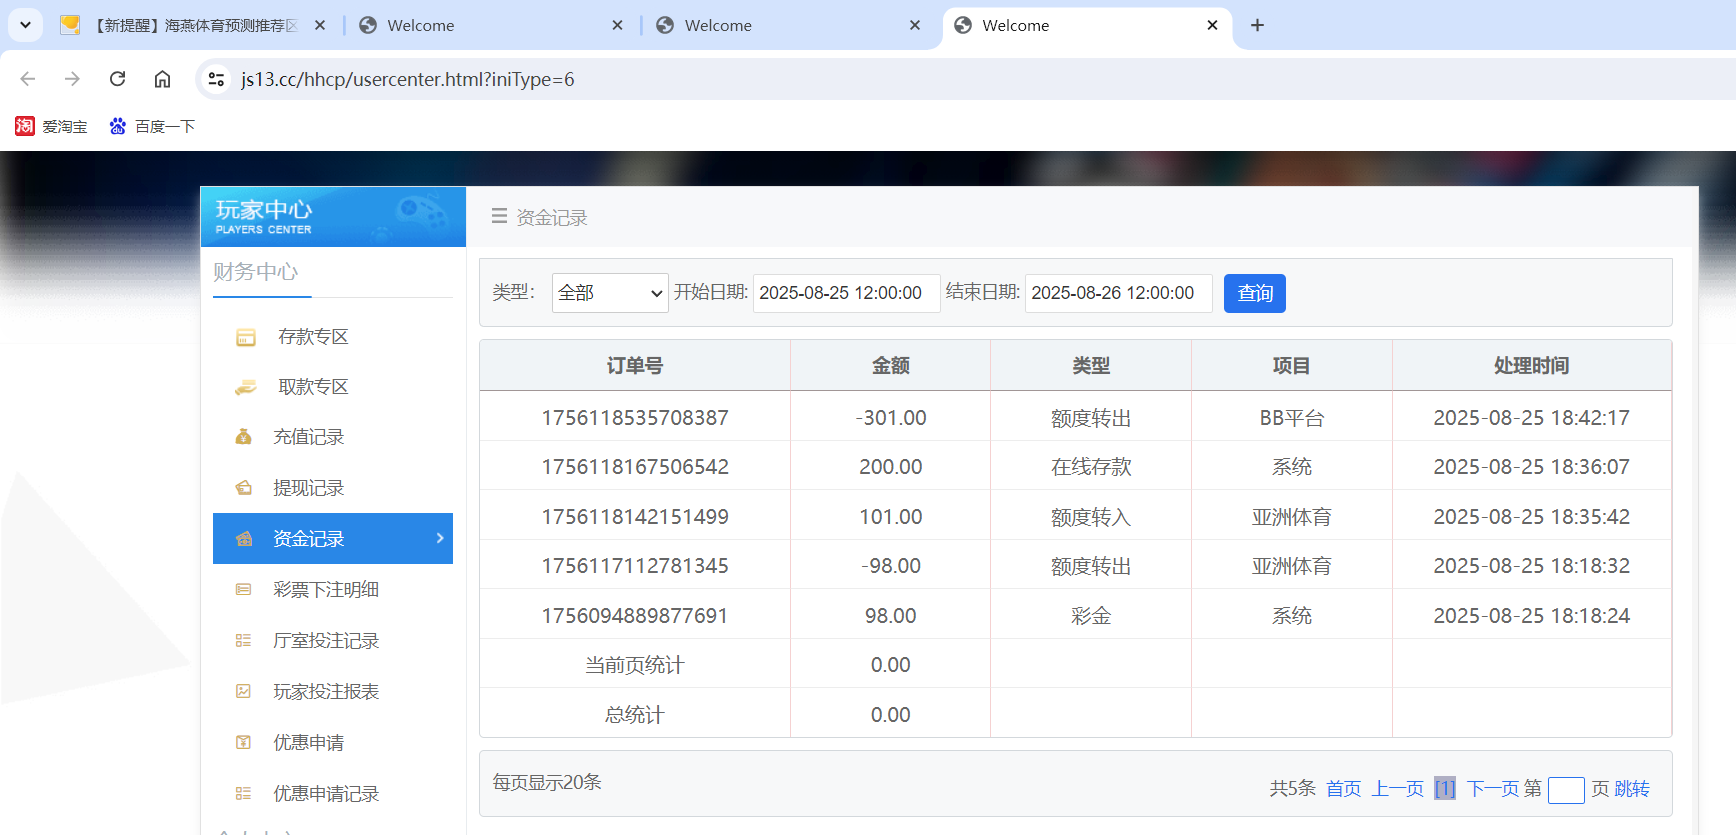This screenshot has height=835, width=1736.
Task: Open the 百度一下 bookmark
Action: [x=153, y=126]
